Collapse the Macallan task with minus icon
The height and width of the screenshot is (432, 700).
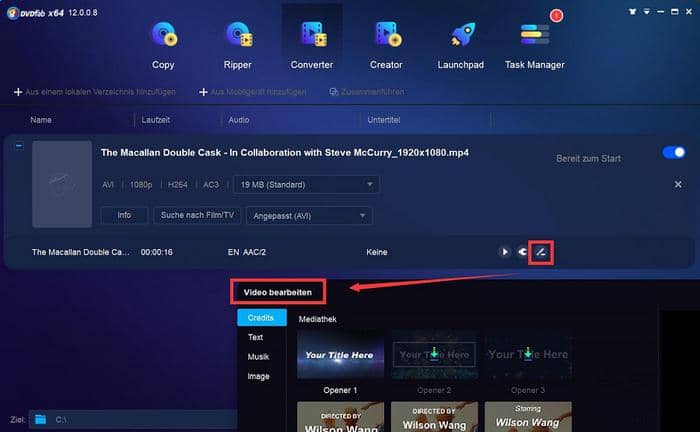pyautogui.click(x=19, y=145)
